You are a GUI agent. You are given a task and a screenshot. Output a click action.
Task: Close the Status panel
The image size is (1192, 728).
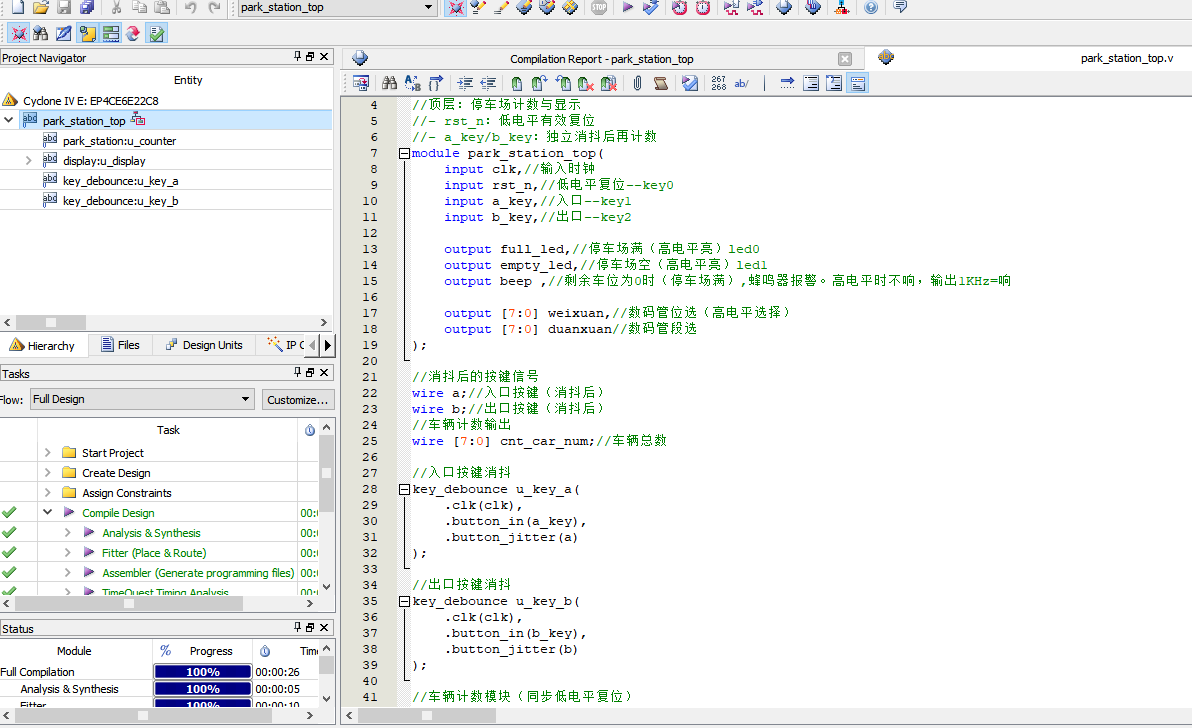click(x=324, y=627)
